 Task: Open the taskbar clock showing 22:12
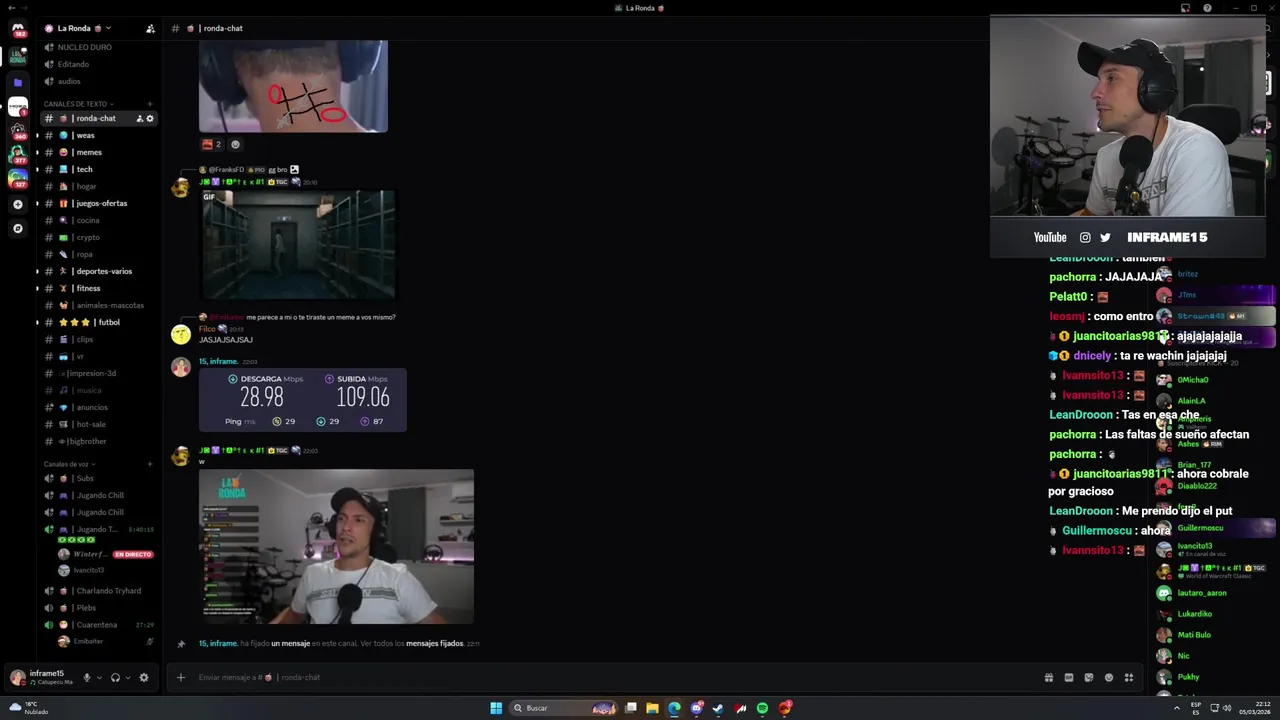1255,708
